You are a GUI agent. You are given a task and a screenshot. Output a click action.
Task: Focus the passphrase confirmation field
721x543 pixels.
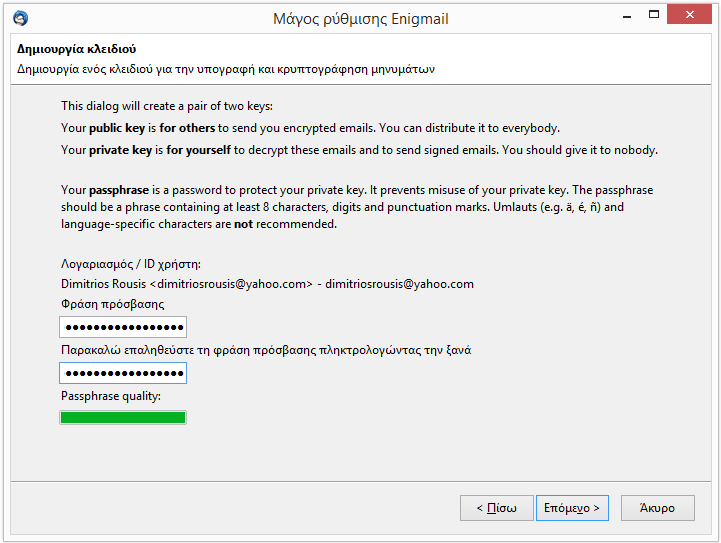(123, 373)
